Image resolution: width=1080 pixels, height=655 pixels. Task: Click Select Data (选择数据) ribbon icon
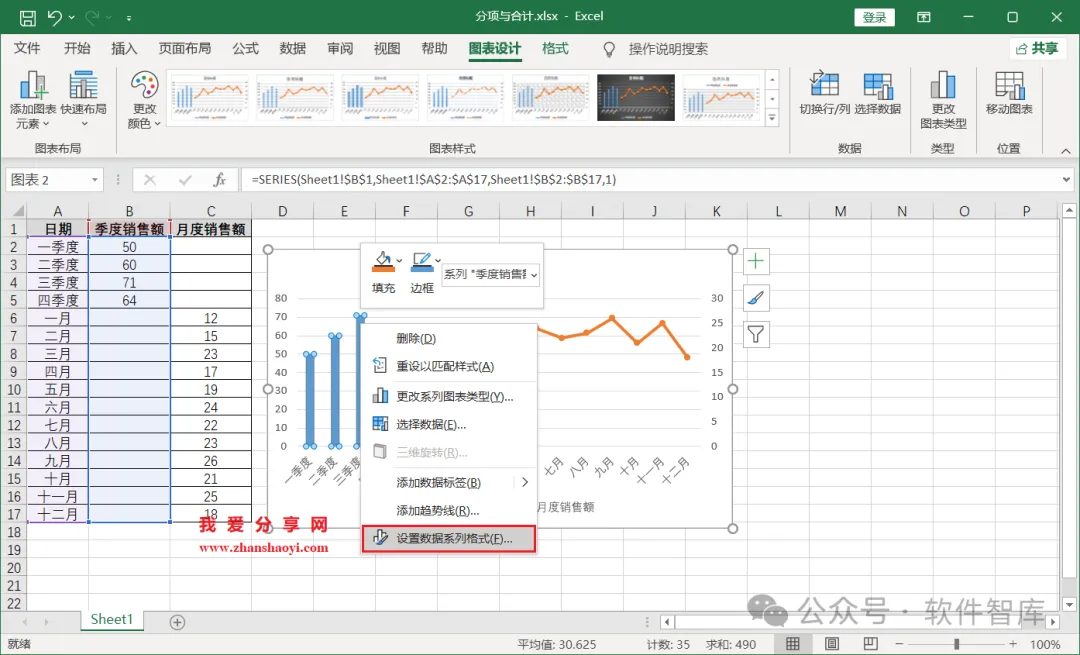tap(878, 93)
